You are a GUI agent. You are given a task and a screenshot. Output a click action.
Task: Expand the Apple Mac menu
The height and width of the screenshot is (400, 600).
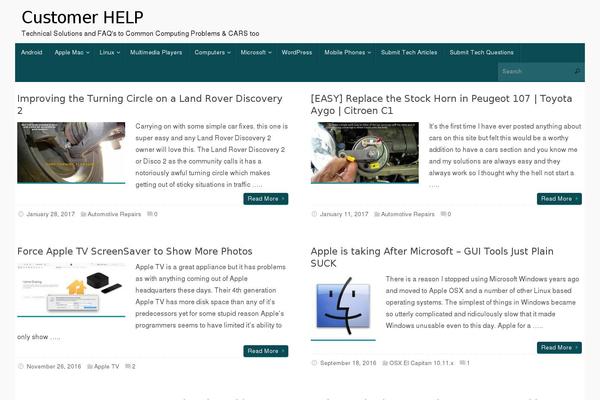(72, 52)
